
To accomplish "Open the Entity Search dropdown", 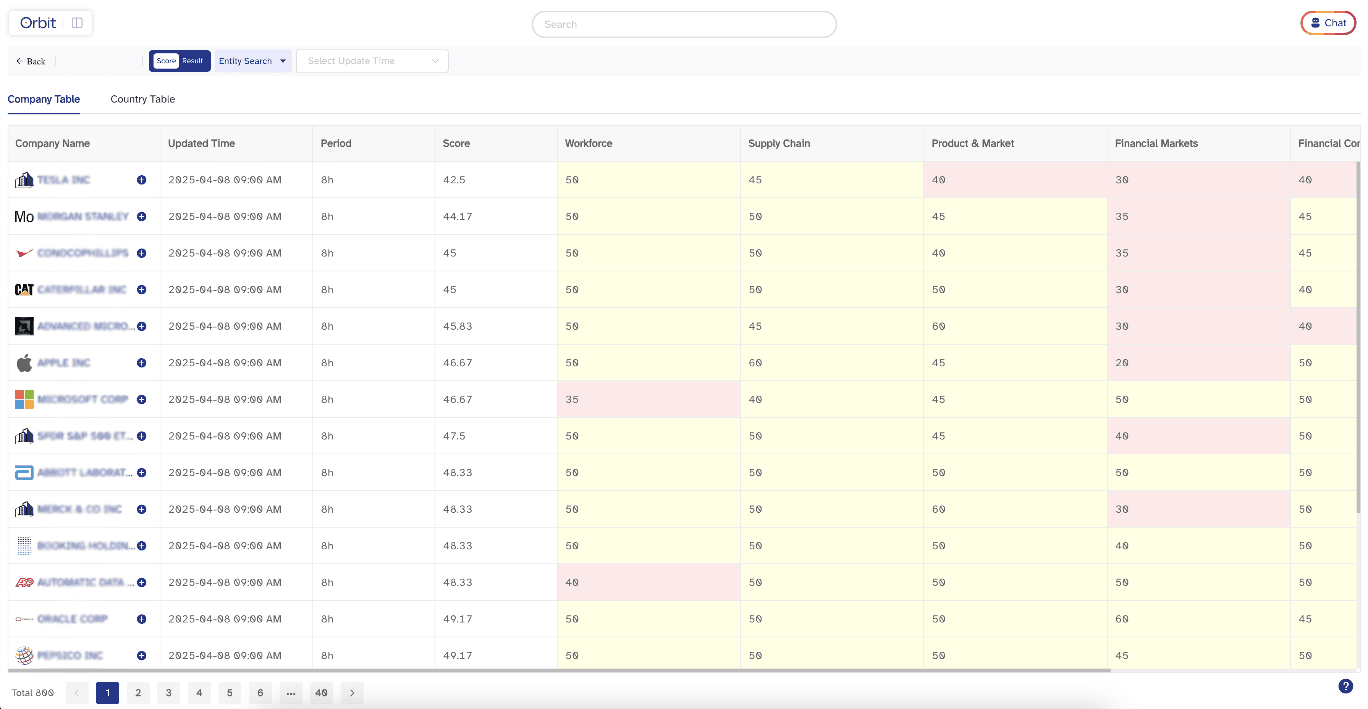I will click(253, 61).
